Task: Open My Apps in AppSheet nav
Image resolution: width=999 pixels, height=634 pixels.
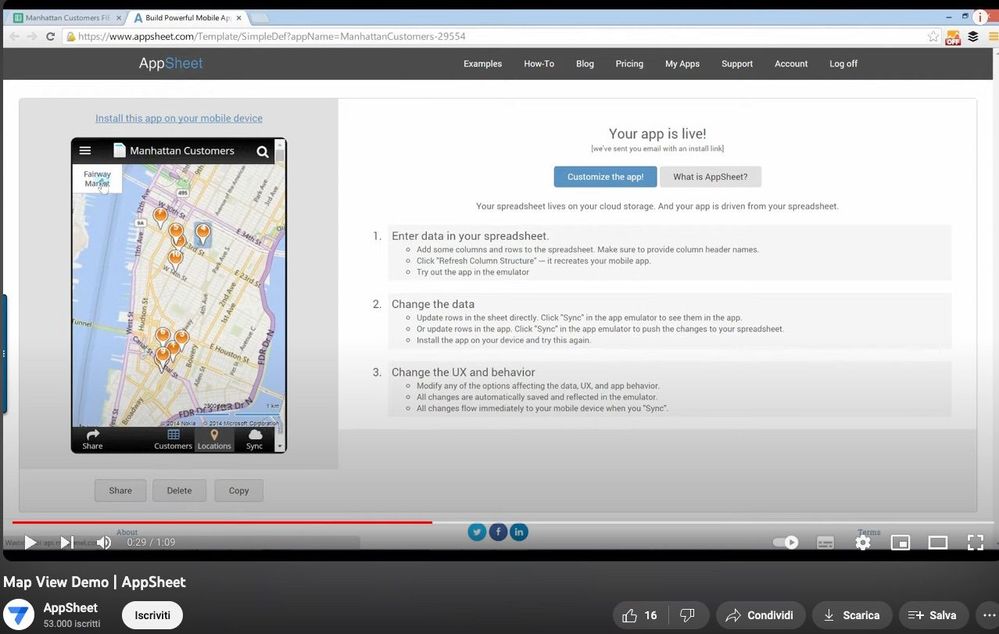Action: 682,64
